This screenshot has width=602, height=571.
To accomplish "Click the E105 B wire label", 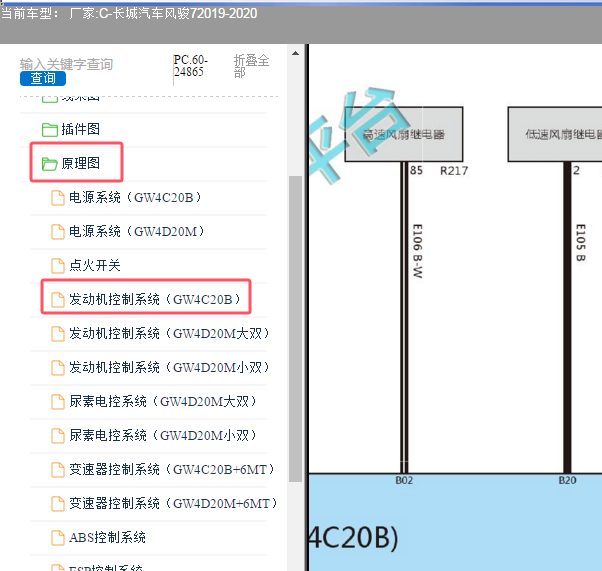I will [580, 243].
